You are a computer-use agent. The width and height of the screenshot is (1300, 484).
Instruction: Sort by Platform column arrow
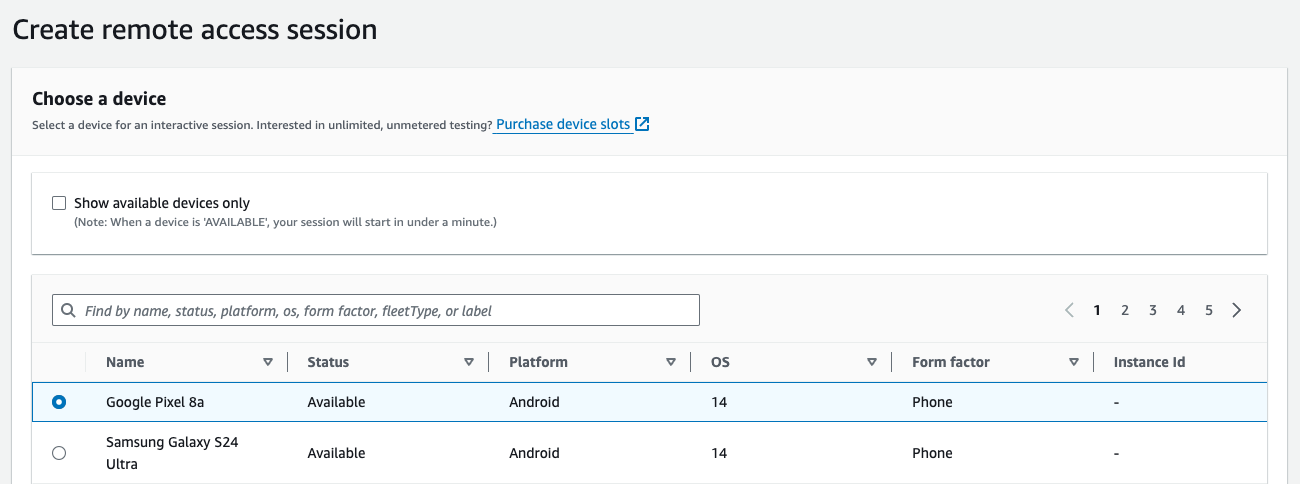coord(670,362)
